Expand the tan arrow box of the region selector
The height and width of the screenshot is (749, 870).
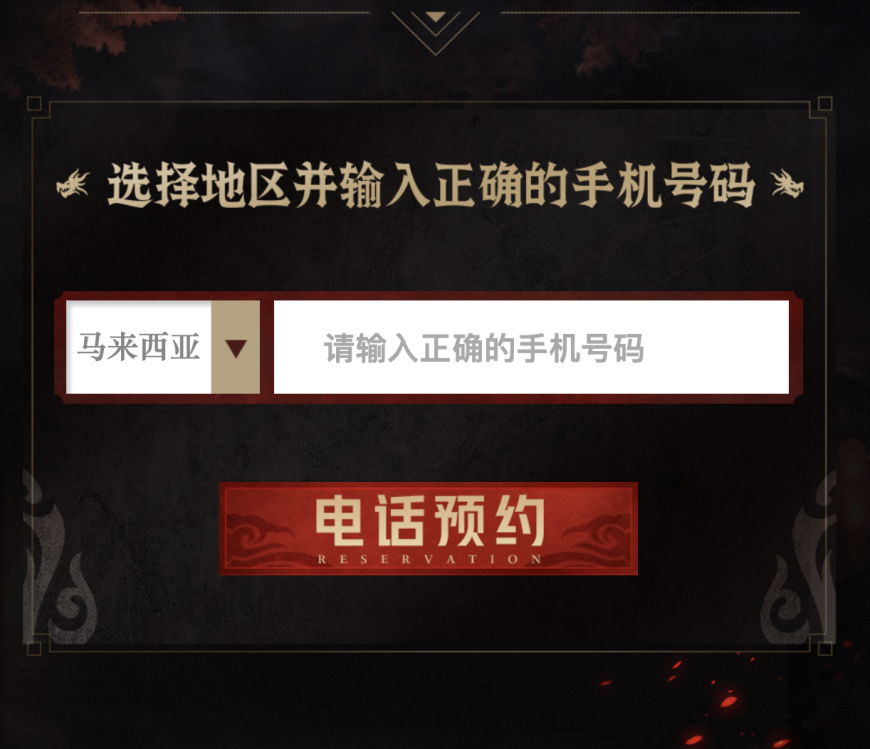point(235,347)
